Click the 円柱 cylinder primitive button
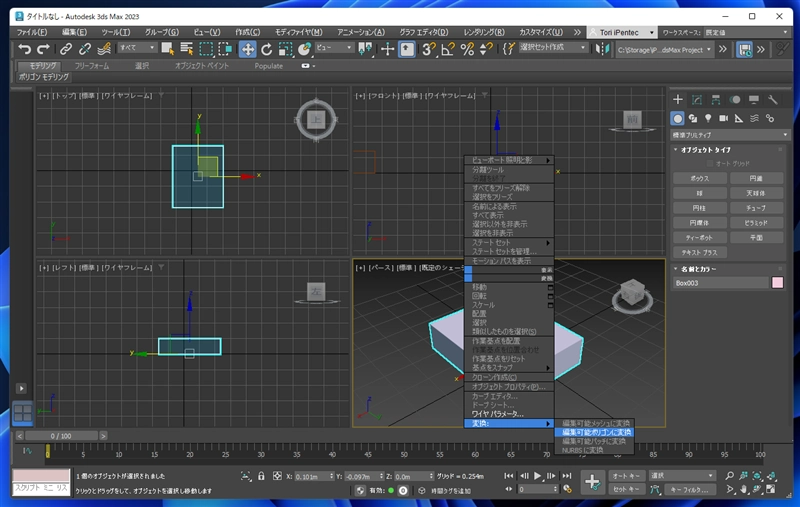The width and height of the screenshot is (800, 507). click(699, 208)
